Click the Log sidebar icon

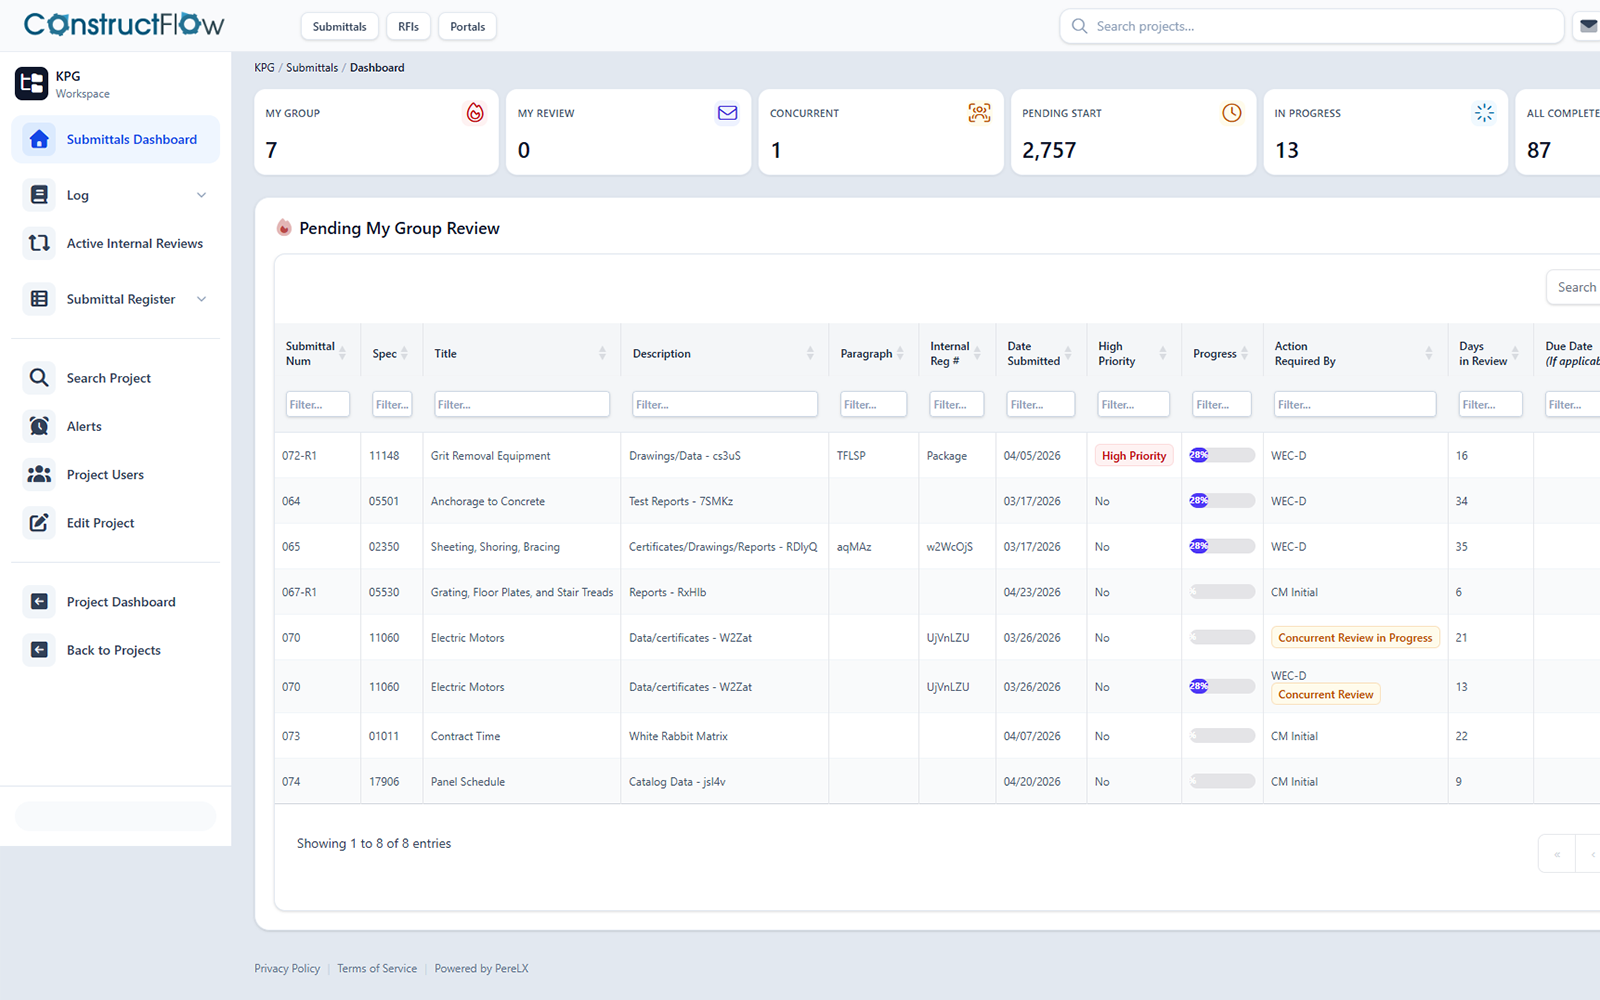(x=39, y=195)
